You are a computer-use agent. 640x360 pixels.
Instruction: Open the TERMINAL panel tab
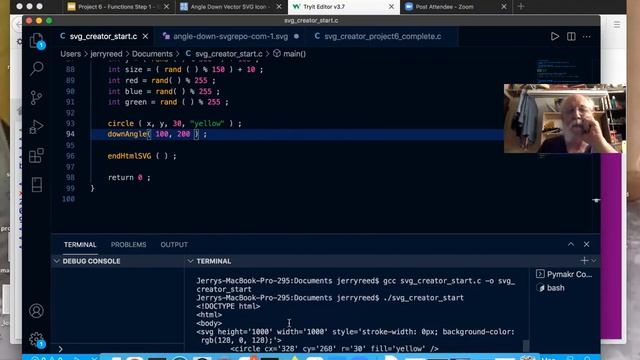coord(80,244)
